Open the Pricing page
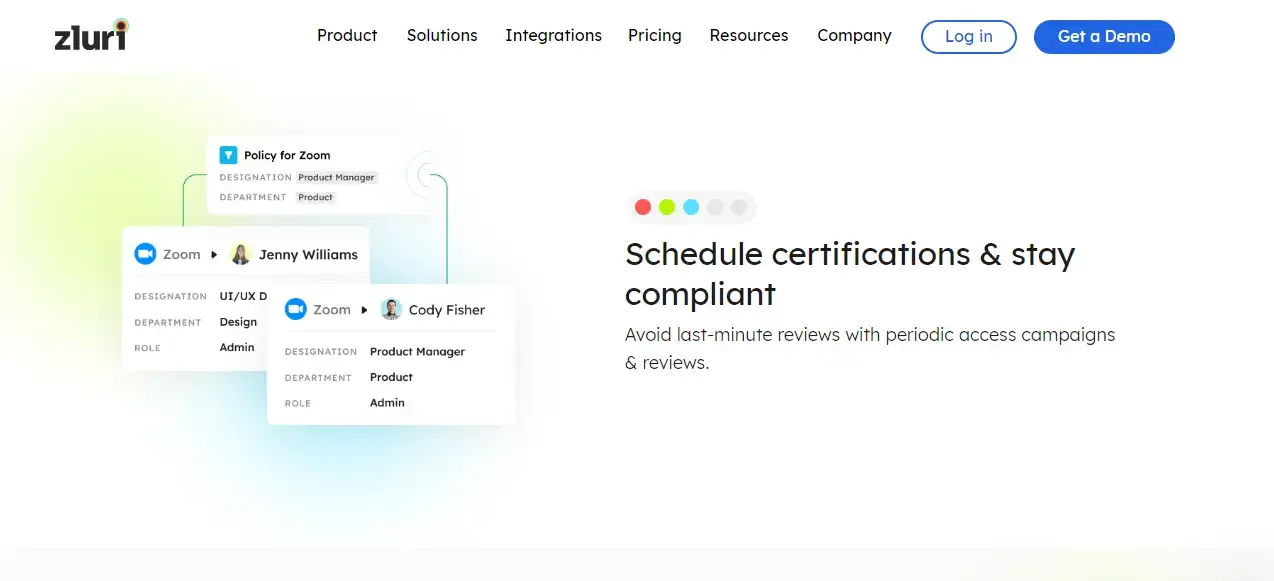This screenshot has height=581, width=1274. click(655, 35)
